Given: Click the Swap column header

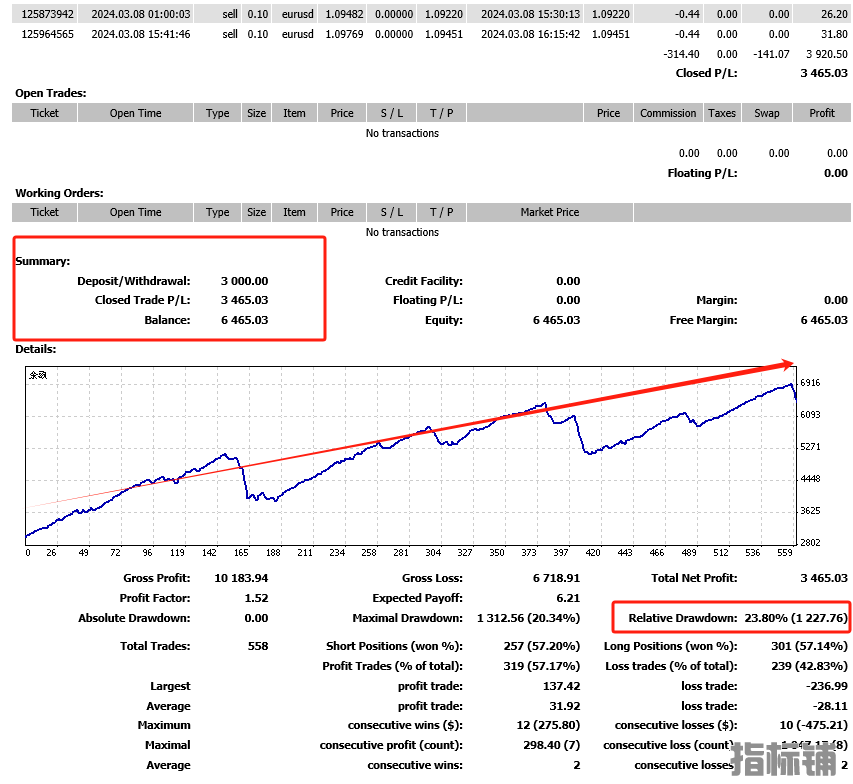Looking at the screenshot, I should click(x=767, y=113).
